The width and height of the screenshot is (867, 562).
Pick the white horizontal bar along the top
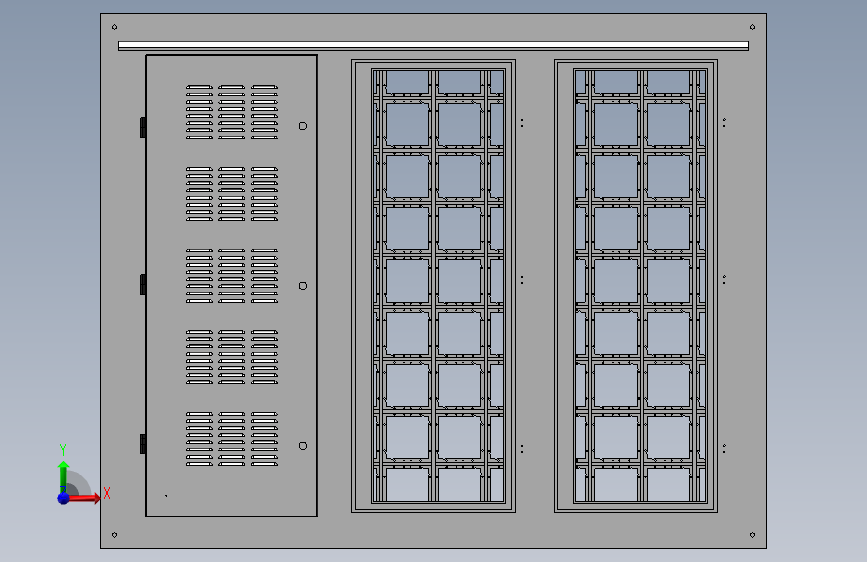pyautogui.click(x=434, y=46)
